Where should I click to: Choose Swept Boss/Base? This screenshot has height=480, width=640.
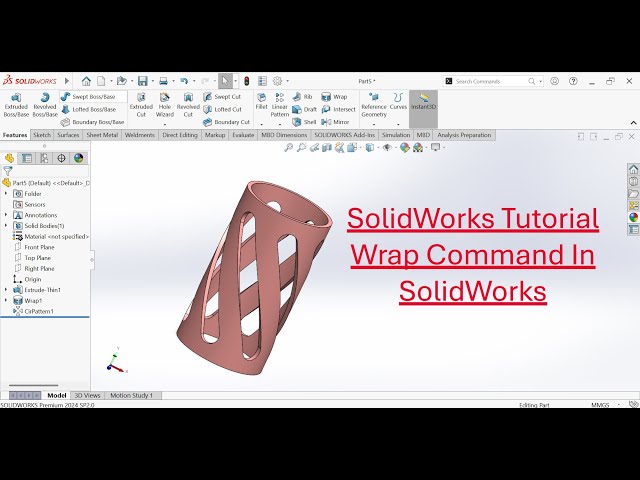pyautogui.click(x=88, y=97)
